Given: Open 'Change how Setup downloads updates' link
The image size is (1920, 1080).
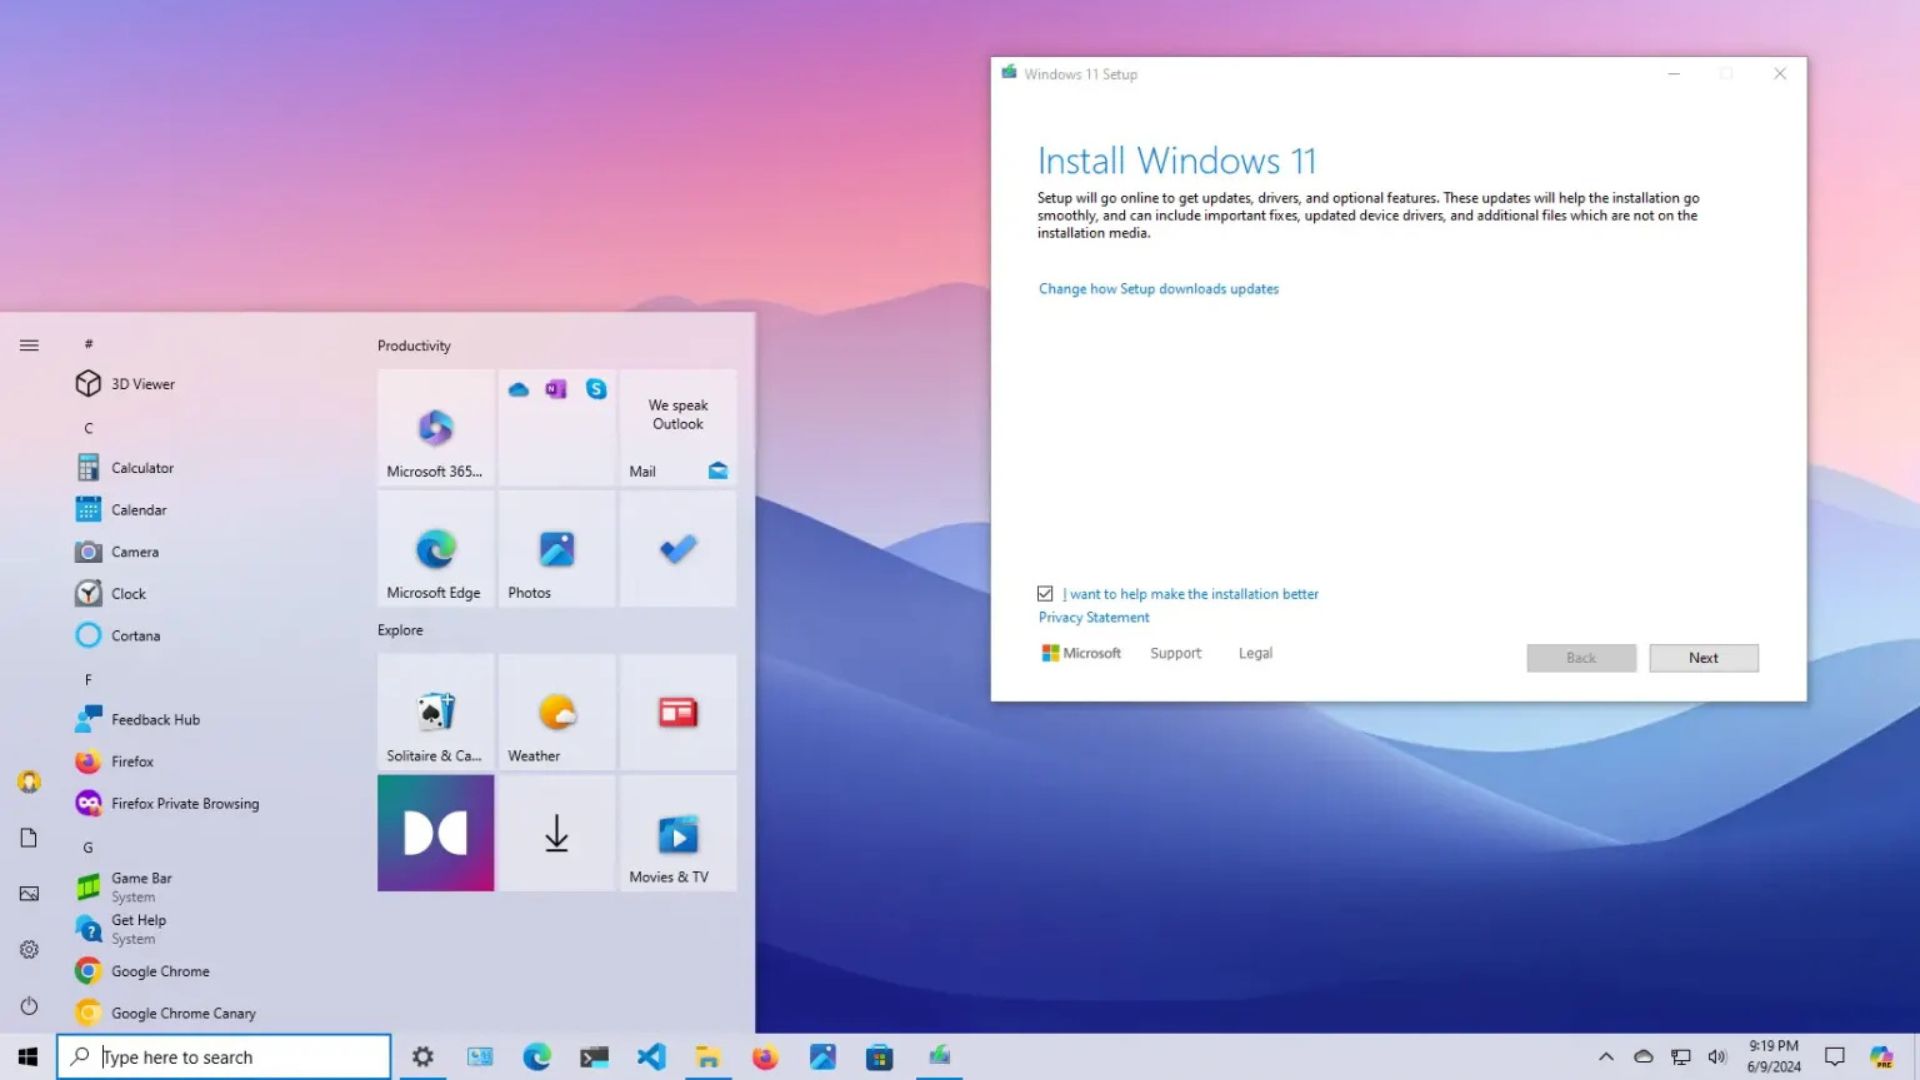Looking at the screenshot, I should (x=1158, y=288).
